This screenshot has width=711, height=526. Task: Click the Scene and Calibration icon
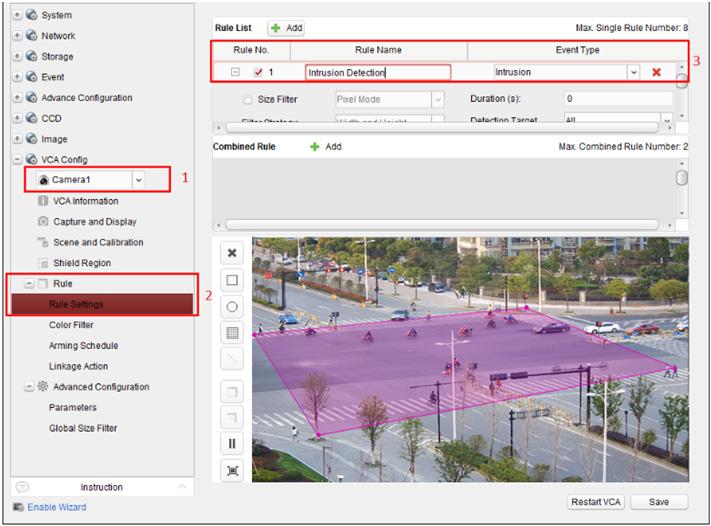[x=43, y=242]
